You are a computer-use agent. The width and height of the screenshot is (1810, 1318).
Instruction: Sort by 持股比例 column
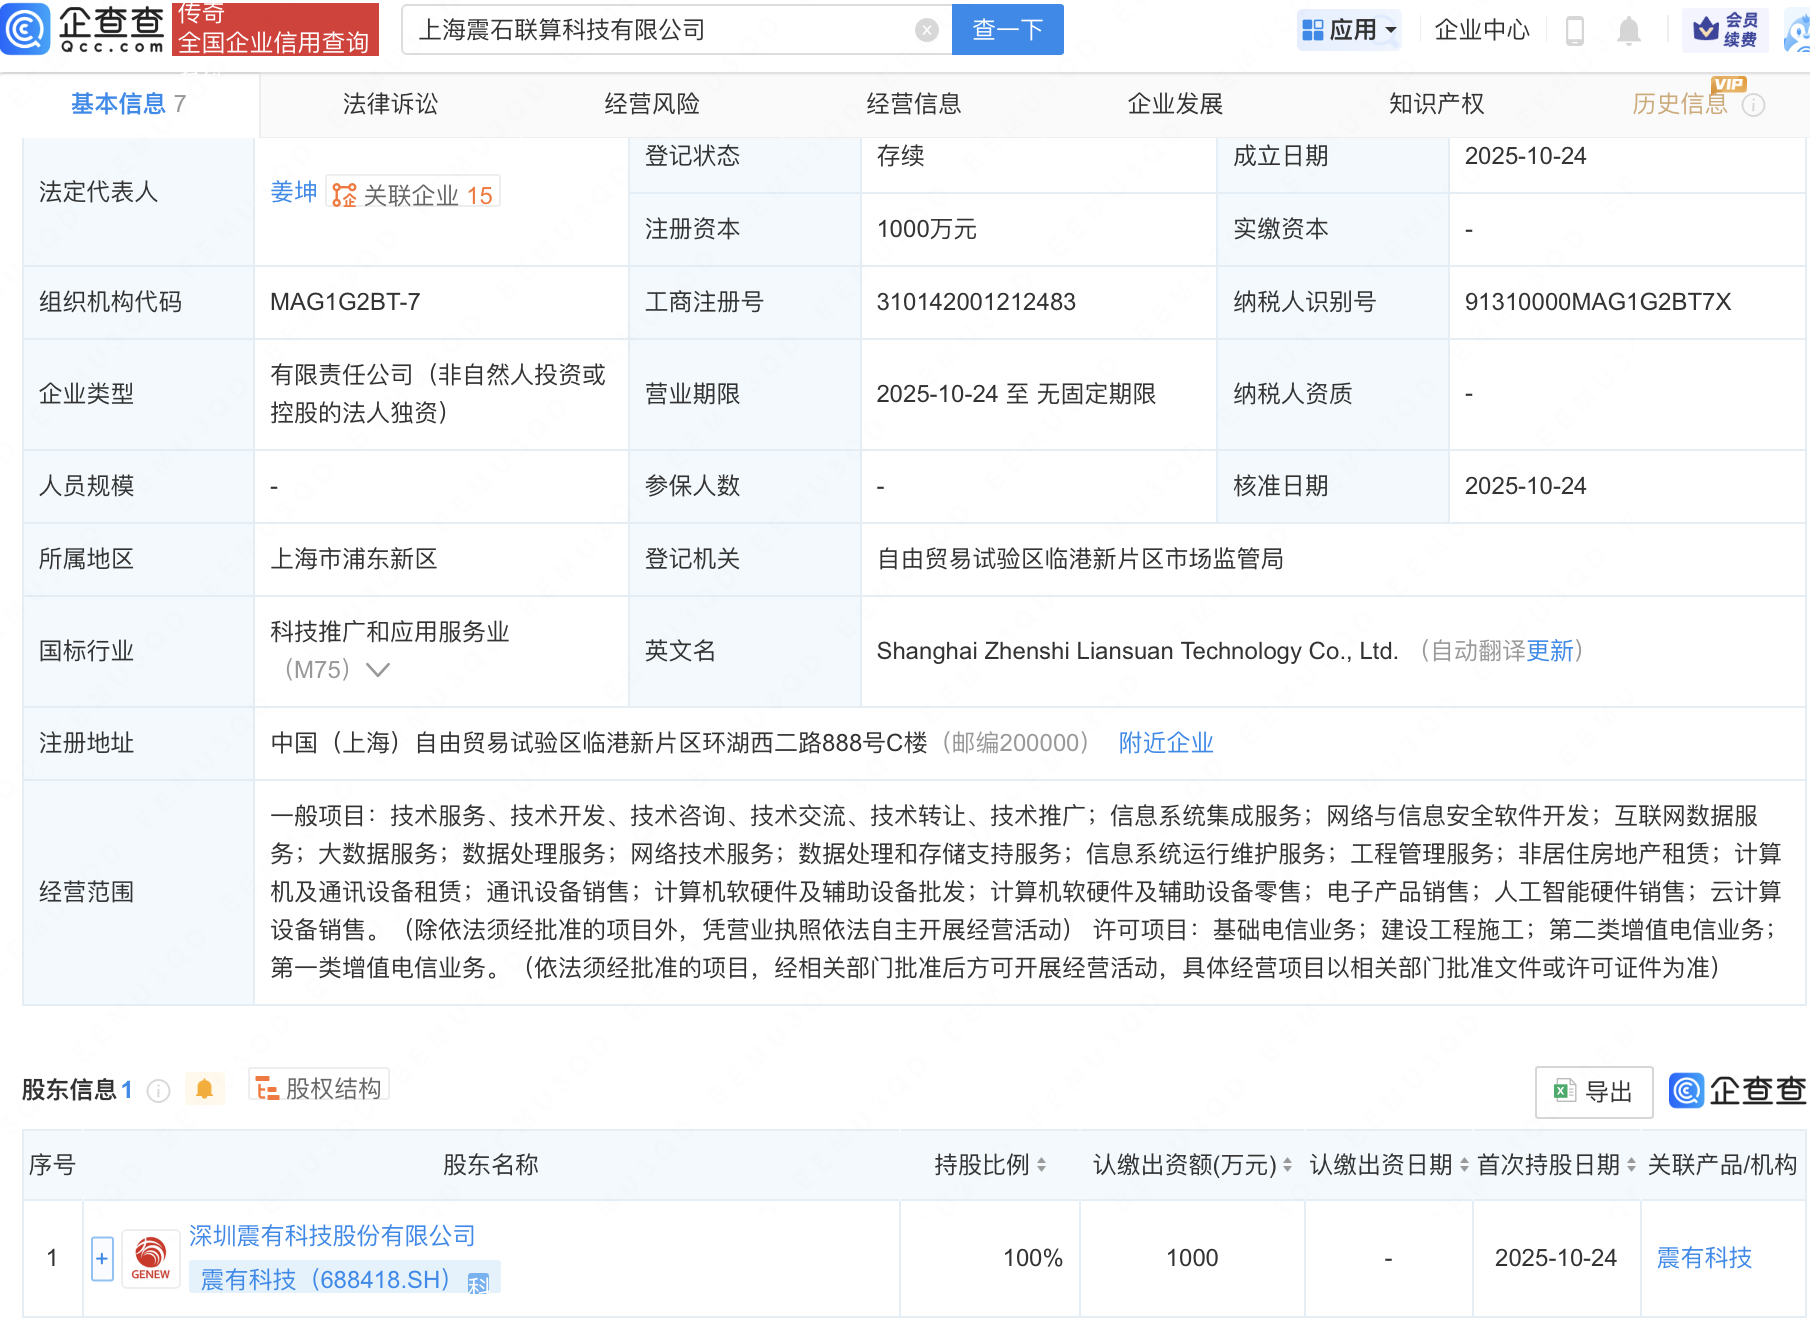1041,1165
